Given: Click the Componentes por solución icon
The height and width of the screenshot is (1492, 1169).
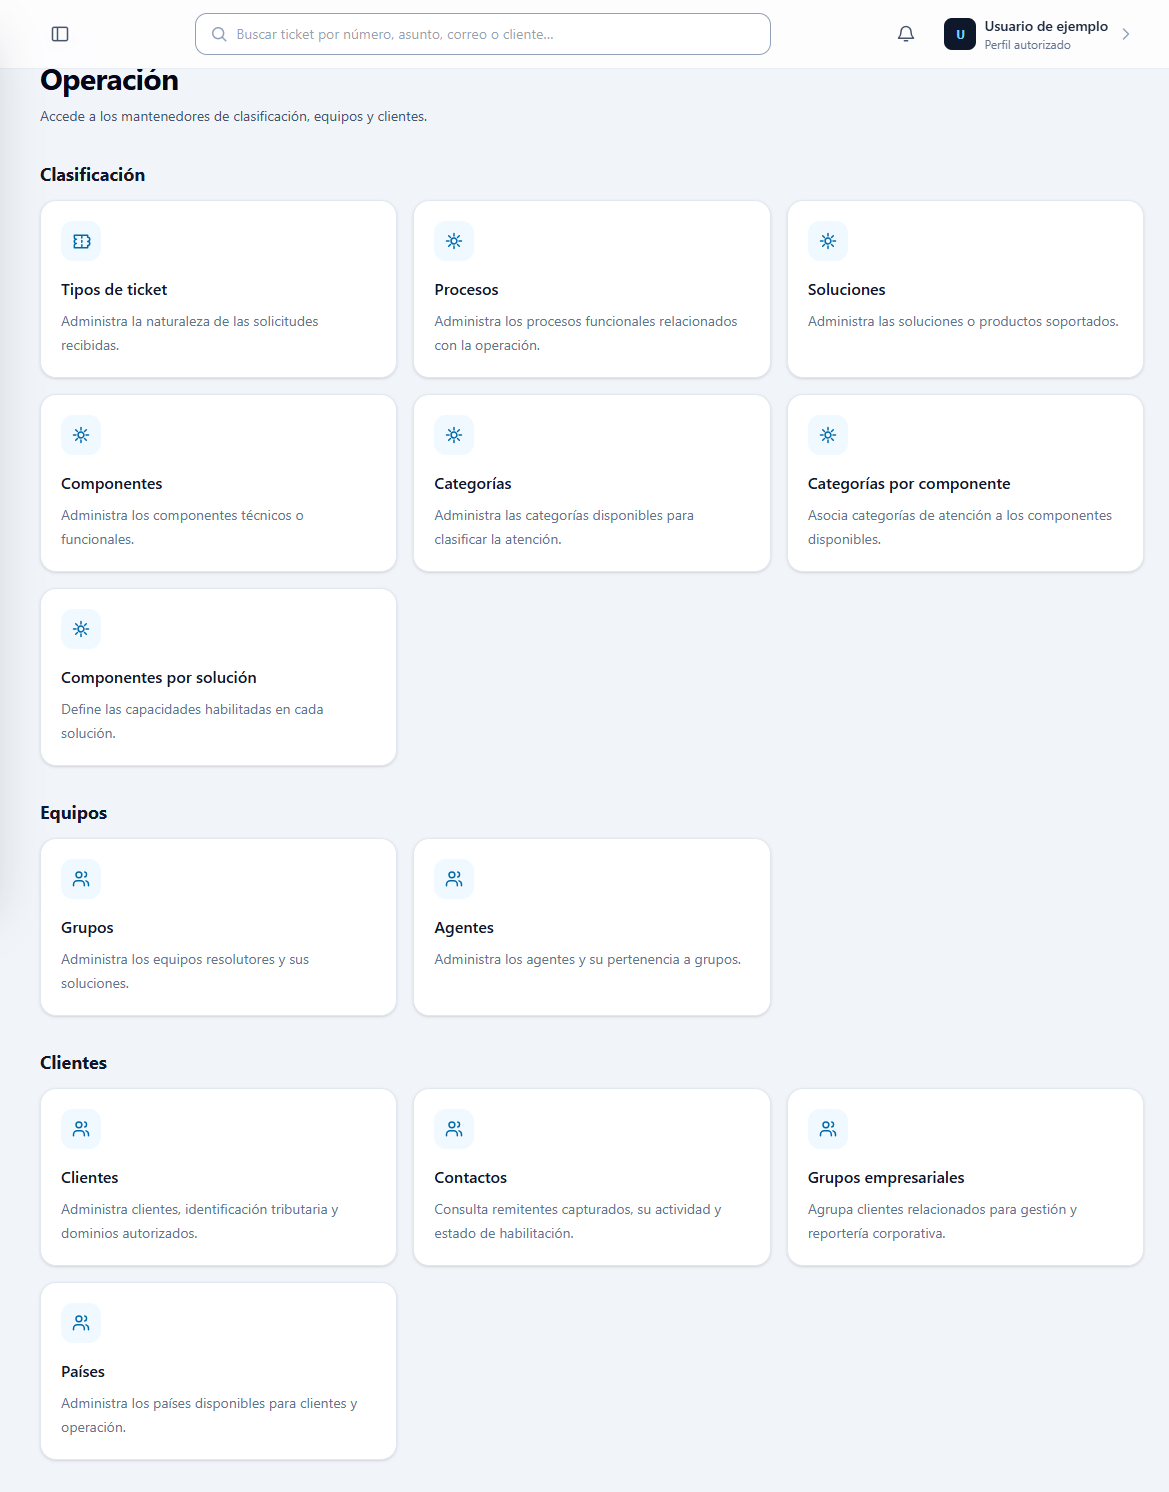Looking at the screenshot, I should [81, 629].
